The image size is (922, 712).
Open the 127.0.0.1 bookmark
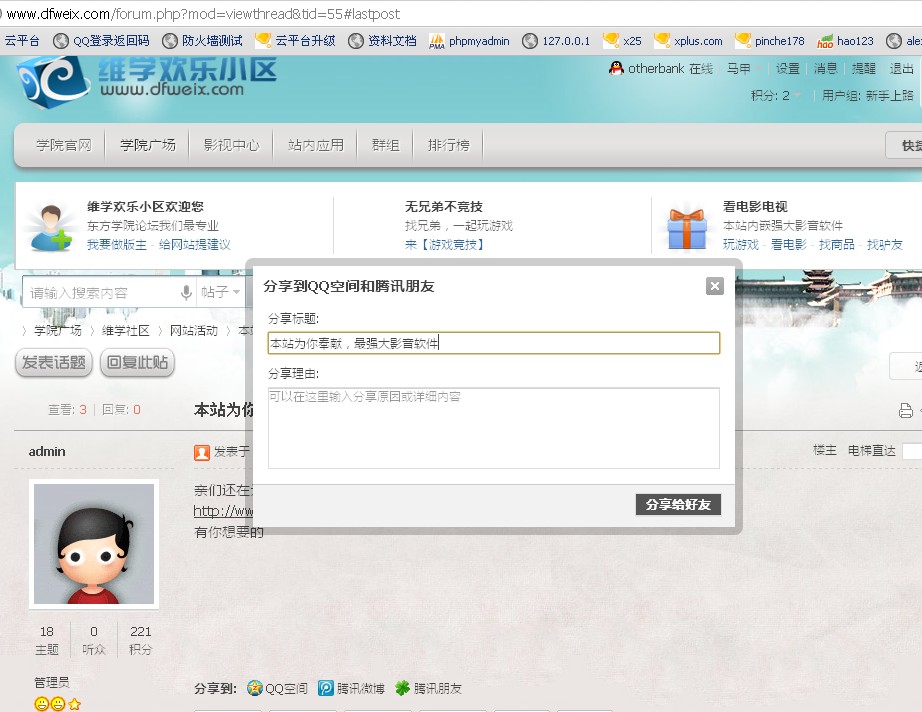coord(556,41)
